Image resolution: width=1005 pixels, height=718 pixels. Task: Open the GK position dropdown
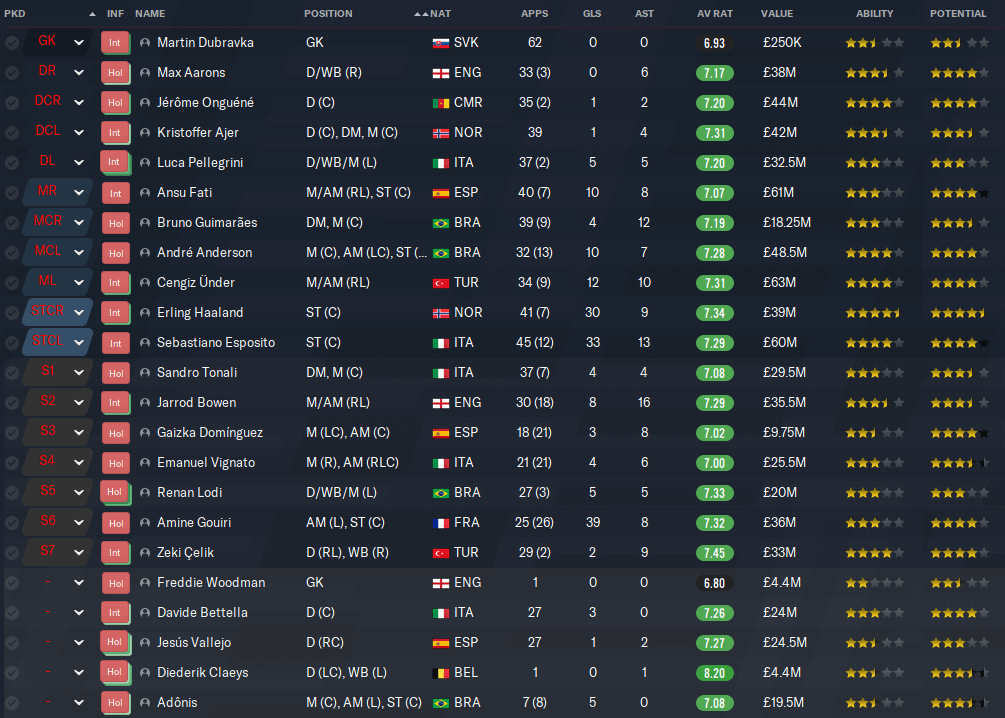point(79,43)
